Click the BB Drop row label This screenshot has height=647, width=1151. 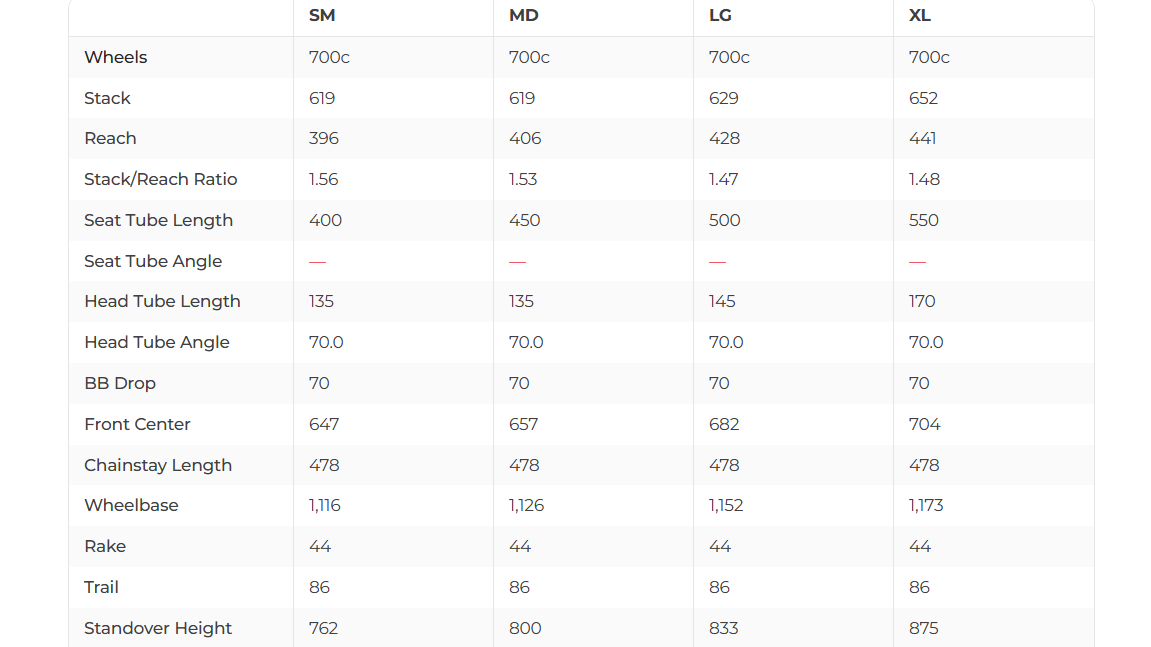[x=120, y=383]
